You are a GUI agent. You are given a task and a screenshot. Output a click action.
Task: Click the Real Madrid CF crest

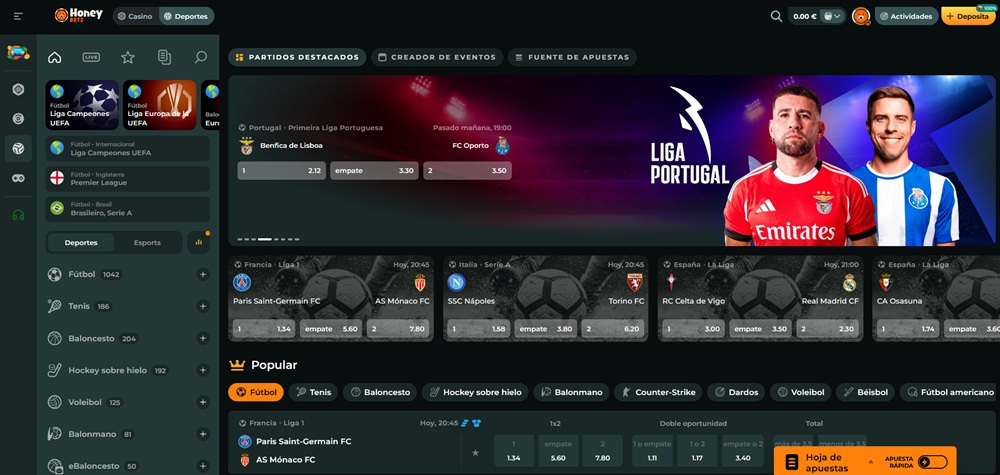tap(849, 282)
